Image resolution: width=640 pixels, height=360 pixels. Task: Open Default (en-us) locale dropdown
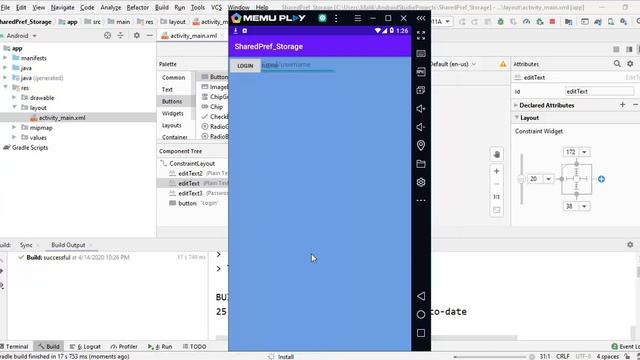pyautogui.click(x=453, y=64)
